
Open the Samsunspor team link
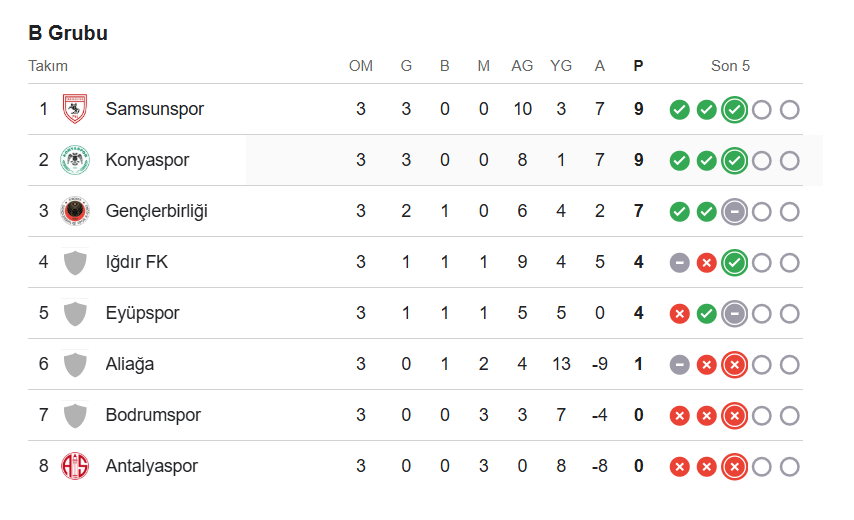pyautogui.click(x=154, y=109)
